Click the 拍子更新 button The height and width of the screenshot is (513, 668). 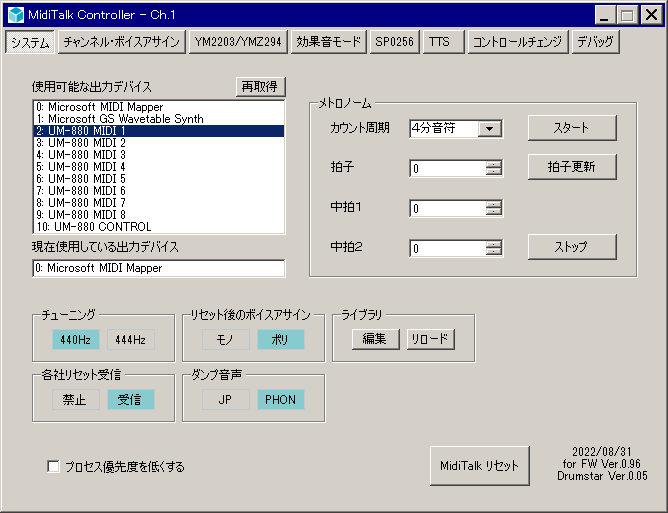(x=572, y=167)
